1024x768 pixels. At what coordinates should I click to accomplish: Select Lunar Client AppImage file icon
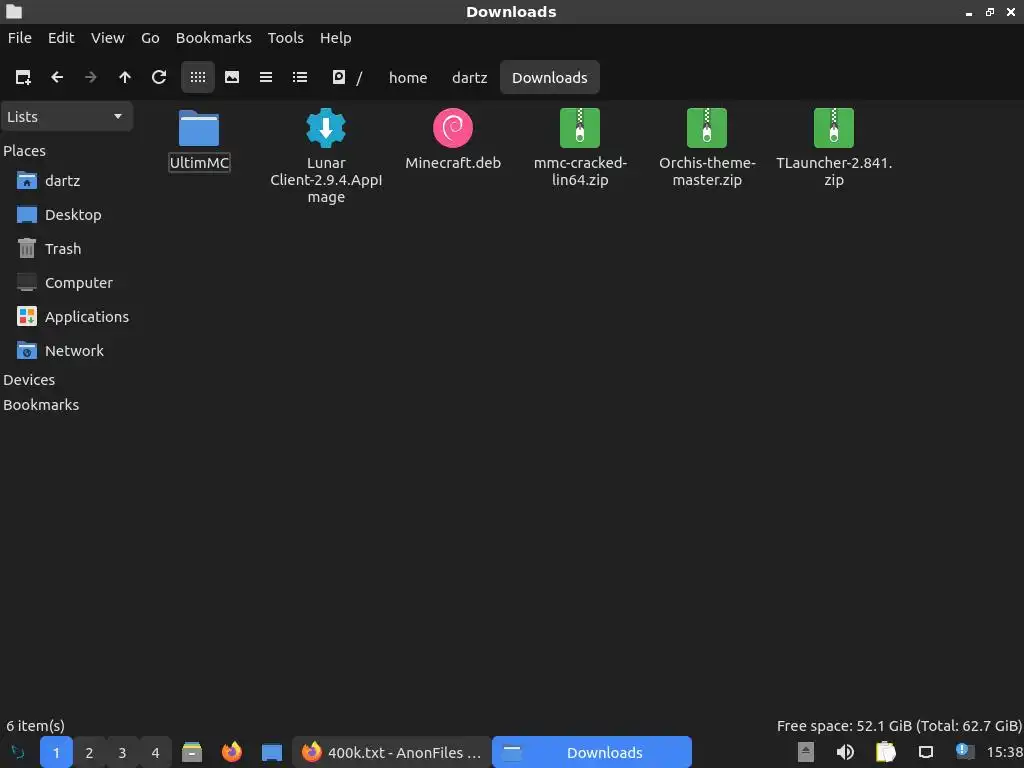[x=326, y=128]
